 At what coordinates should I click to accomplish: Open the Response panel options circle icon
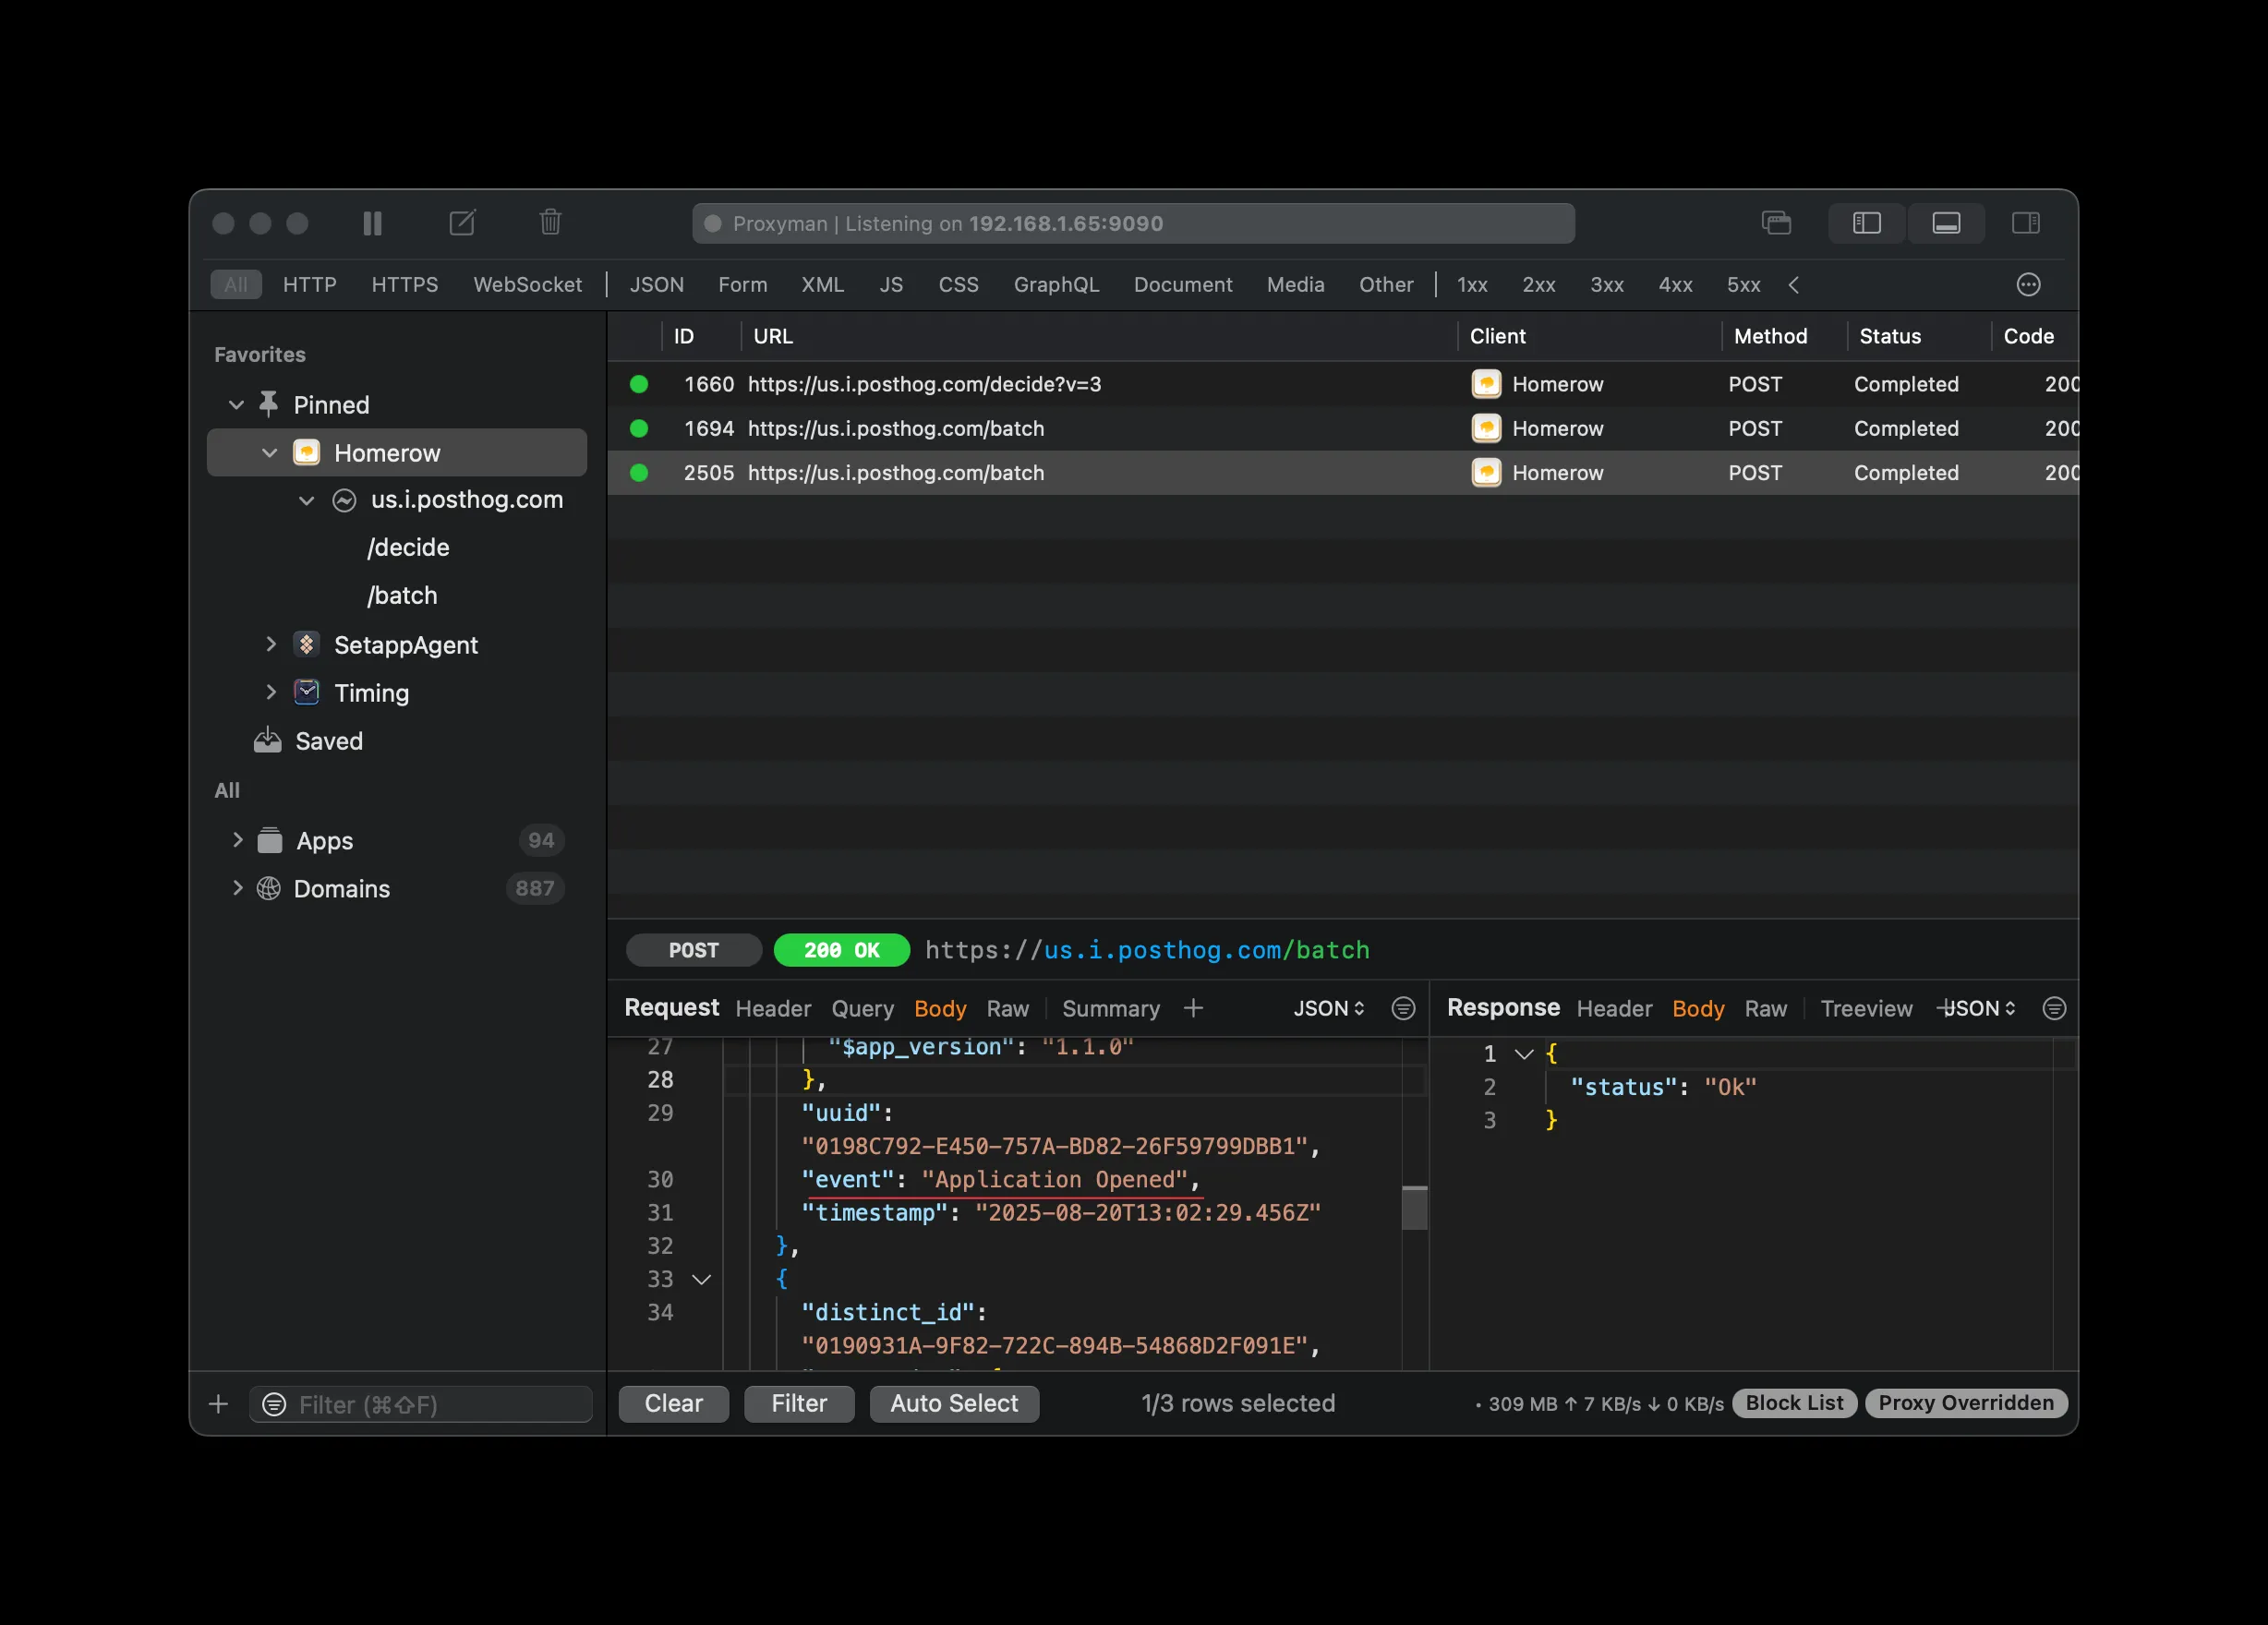point(2054,1008)
